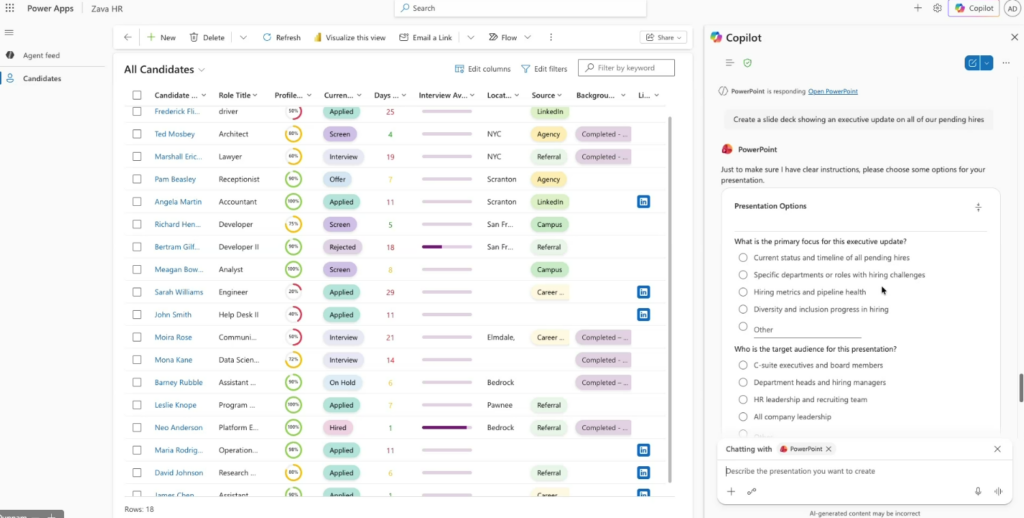
Task: Click the Open PowerPoint link
Action: pyautogui.click(x=832, y=91)
